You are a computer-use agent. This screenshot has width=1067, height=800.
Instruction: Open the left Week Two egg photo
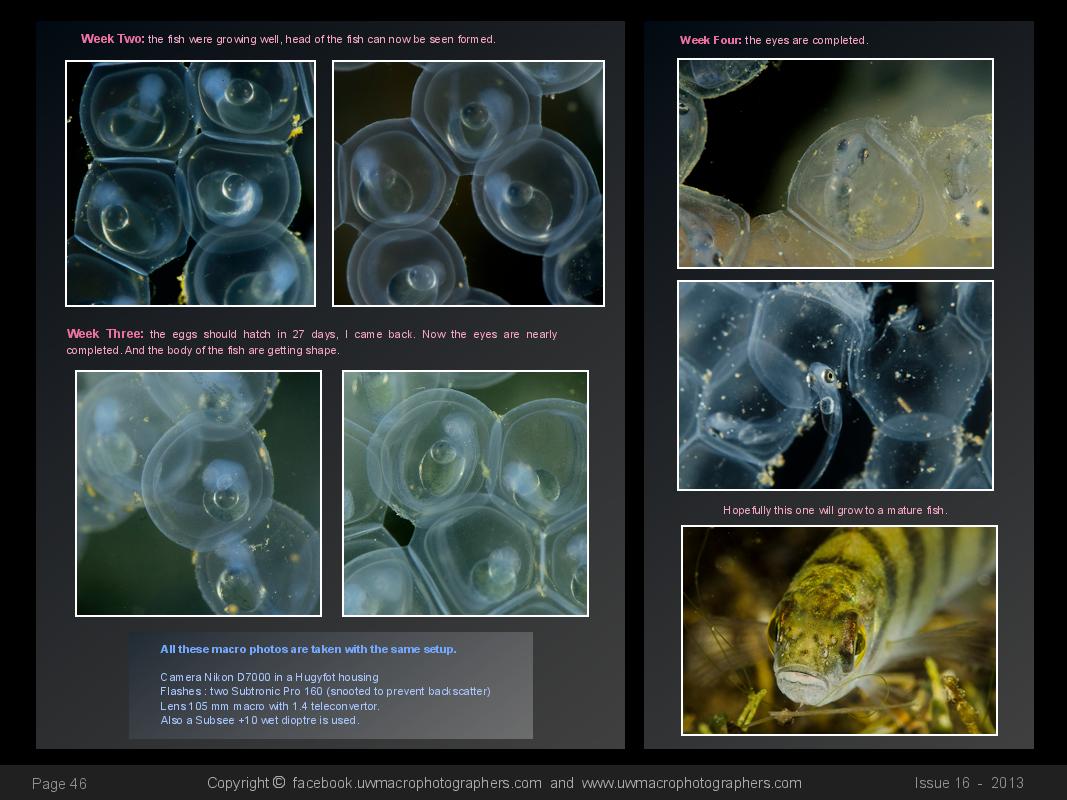click(x=190, y=183)
